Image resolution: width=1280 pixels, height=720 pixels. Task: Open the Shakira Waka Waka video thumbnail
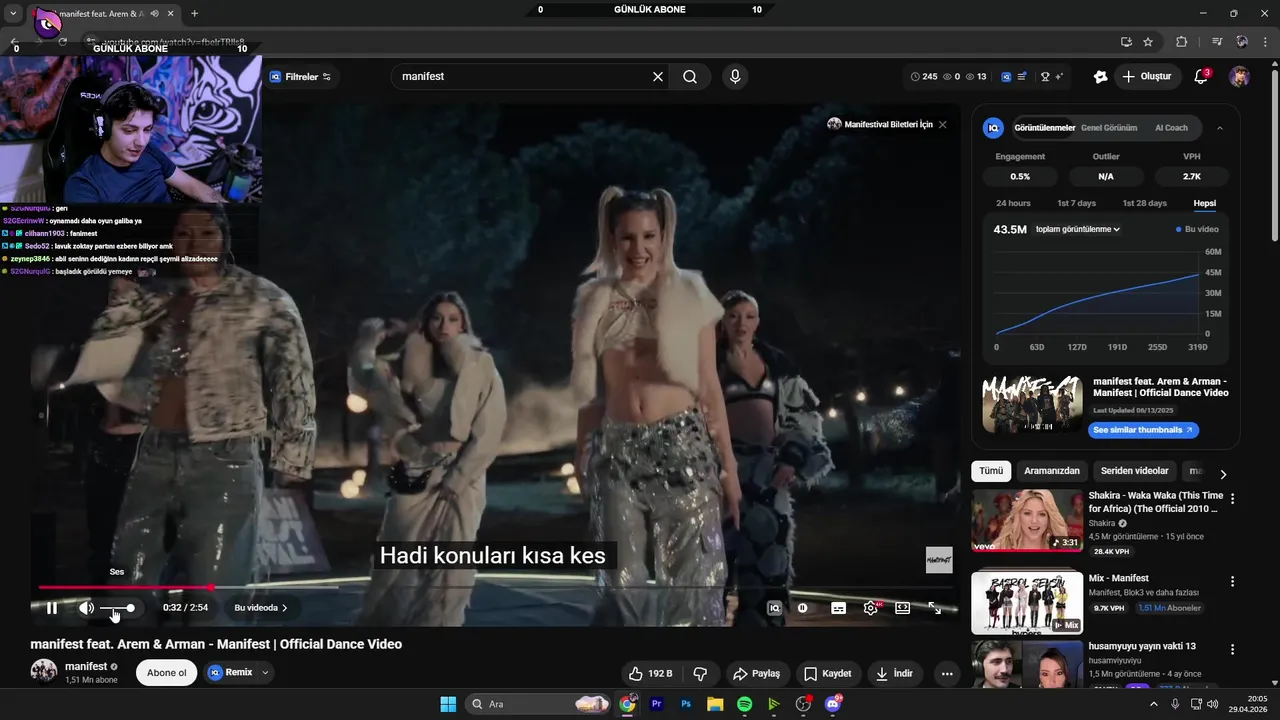point(1027,520)
